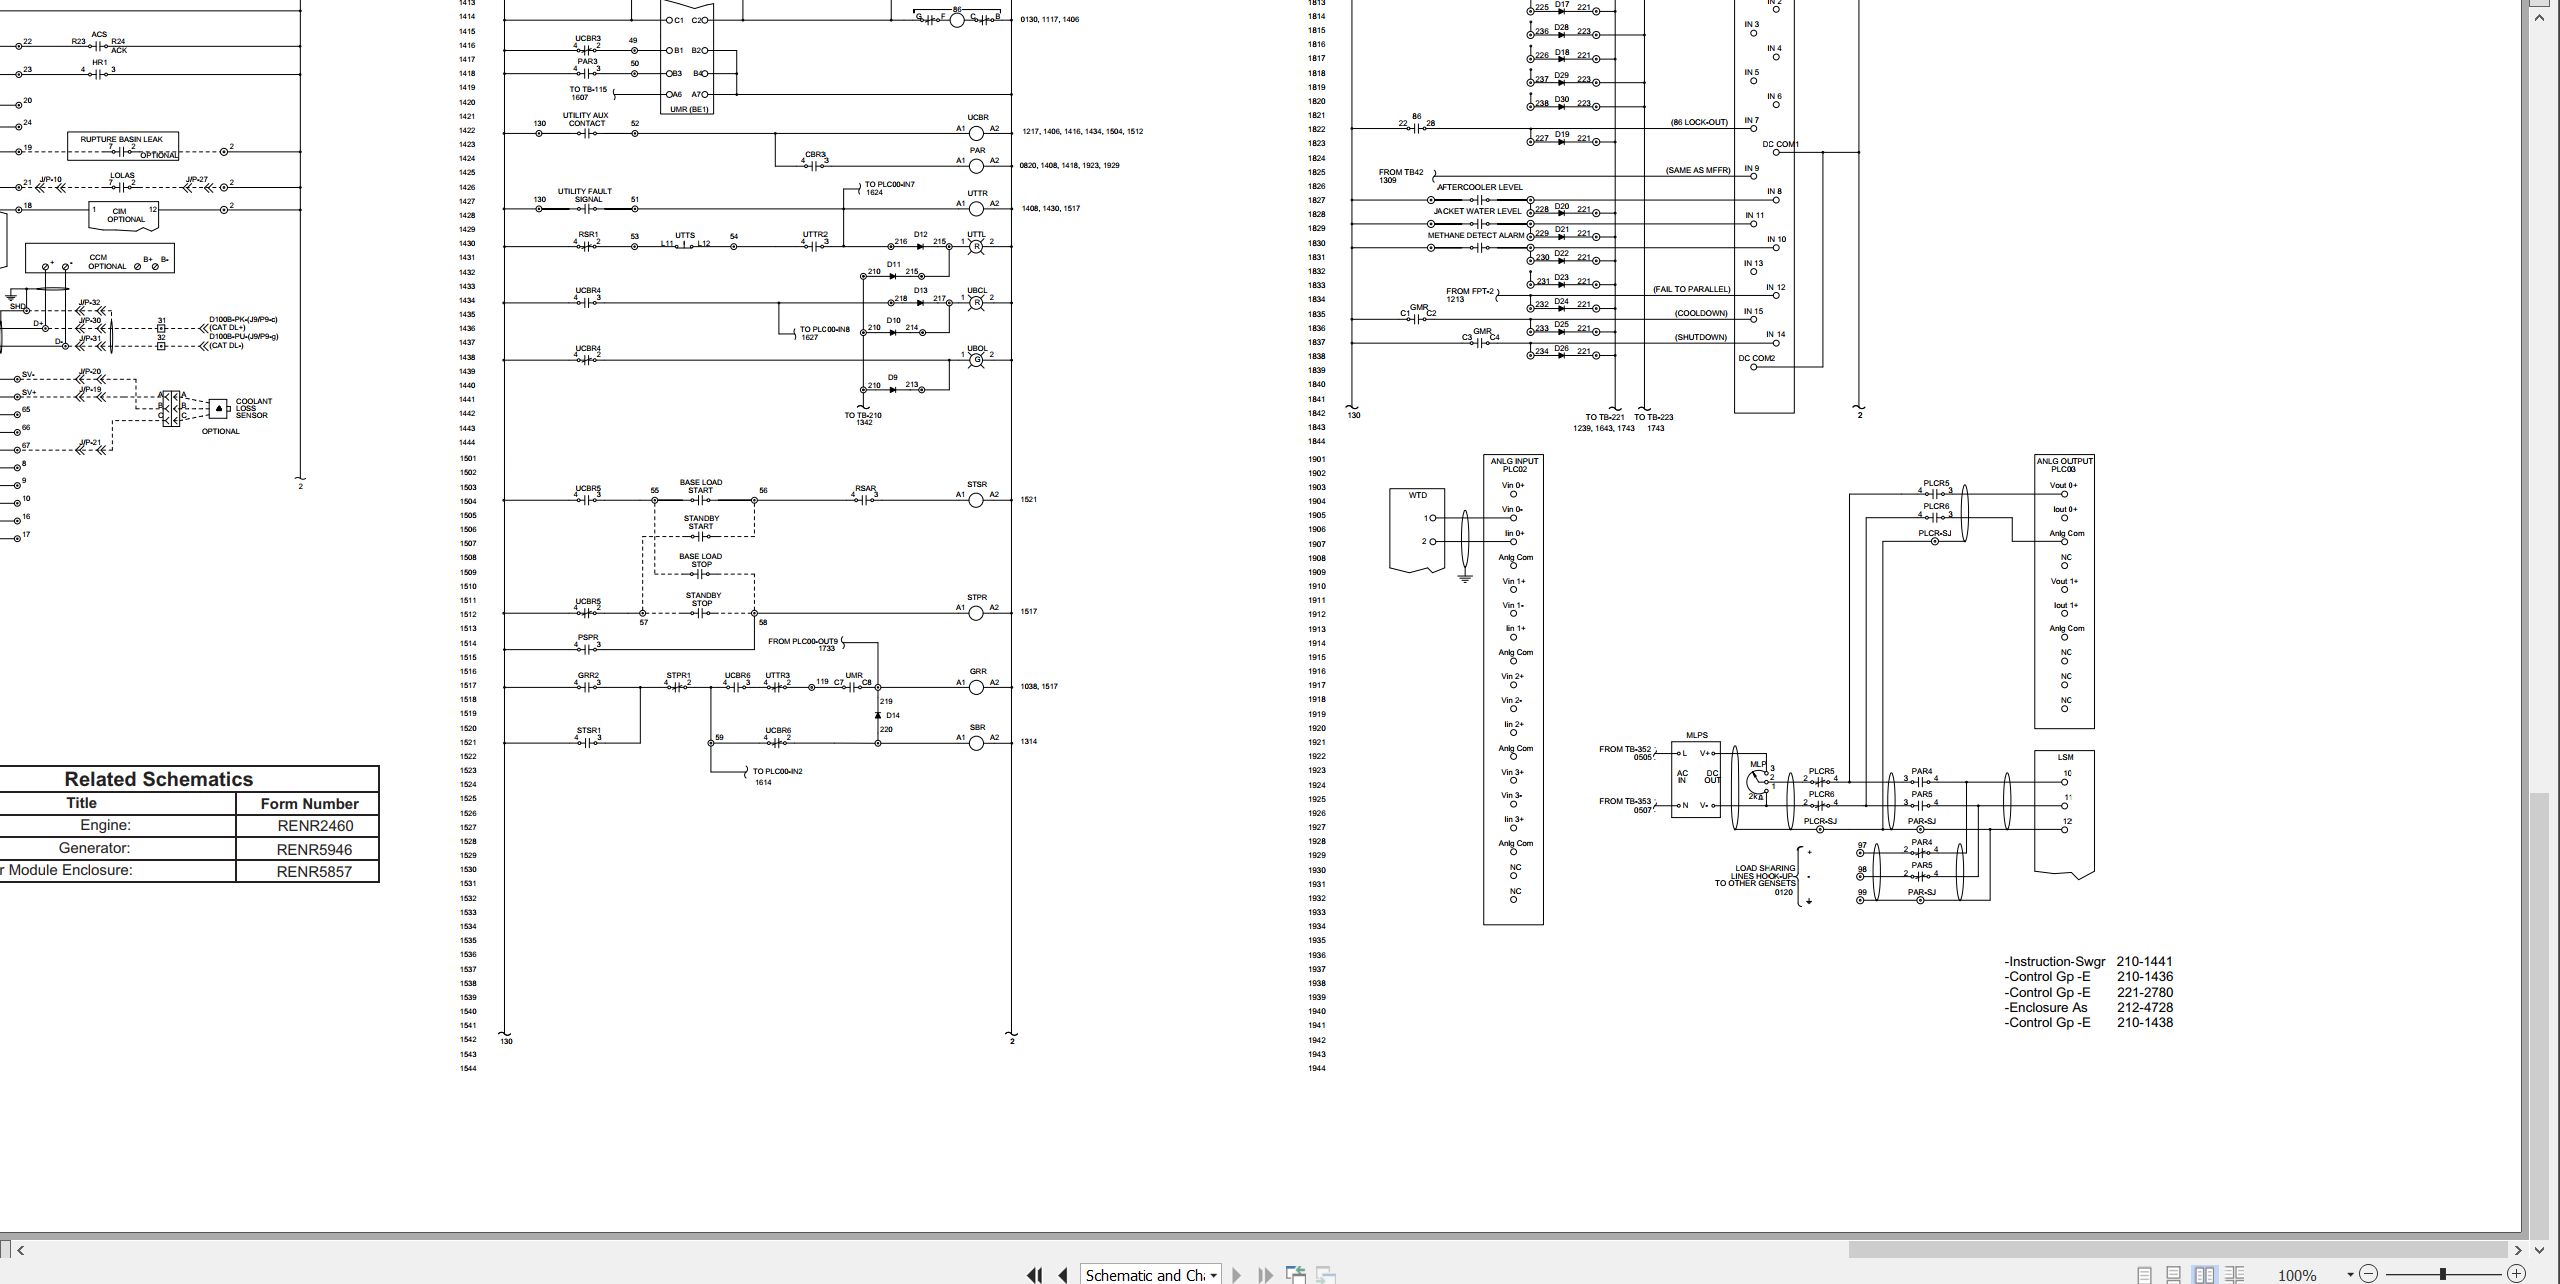Click the LSM module label
2560x1284 pixels.
(2065, 757)
